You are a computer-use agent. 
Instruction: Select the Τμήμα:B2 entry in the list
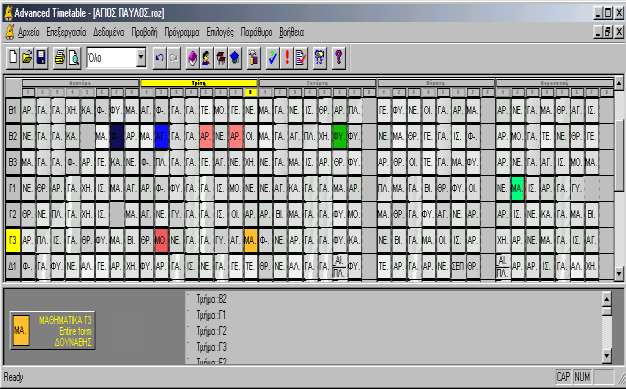[212, 299]
